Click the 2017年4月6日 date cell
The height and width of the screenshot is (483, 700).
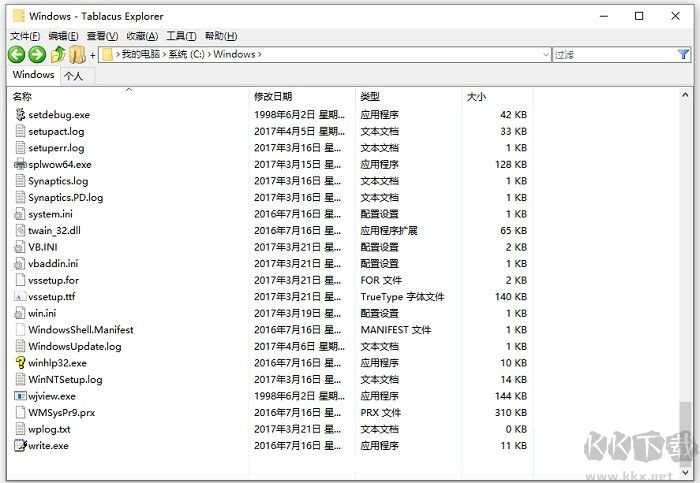[x=299, y=346]
